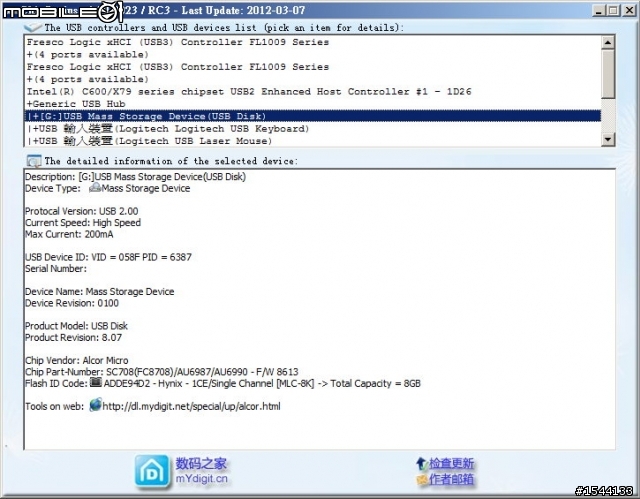Select Intel C600/X79 USB2 Host Controller row
Image resolution: width=640 pixels, height=499 pixels.
point(313,91)
